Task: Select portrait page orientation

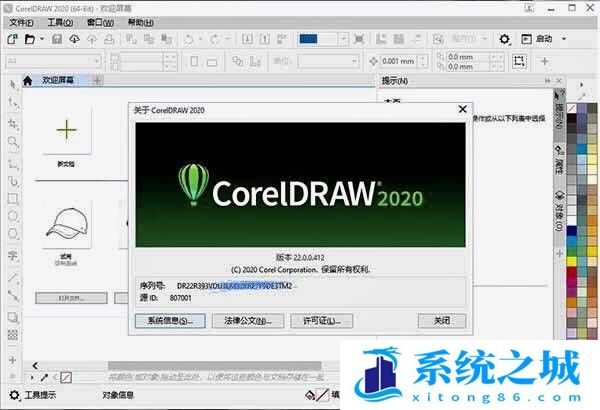Action: click(194, 61)
